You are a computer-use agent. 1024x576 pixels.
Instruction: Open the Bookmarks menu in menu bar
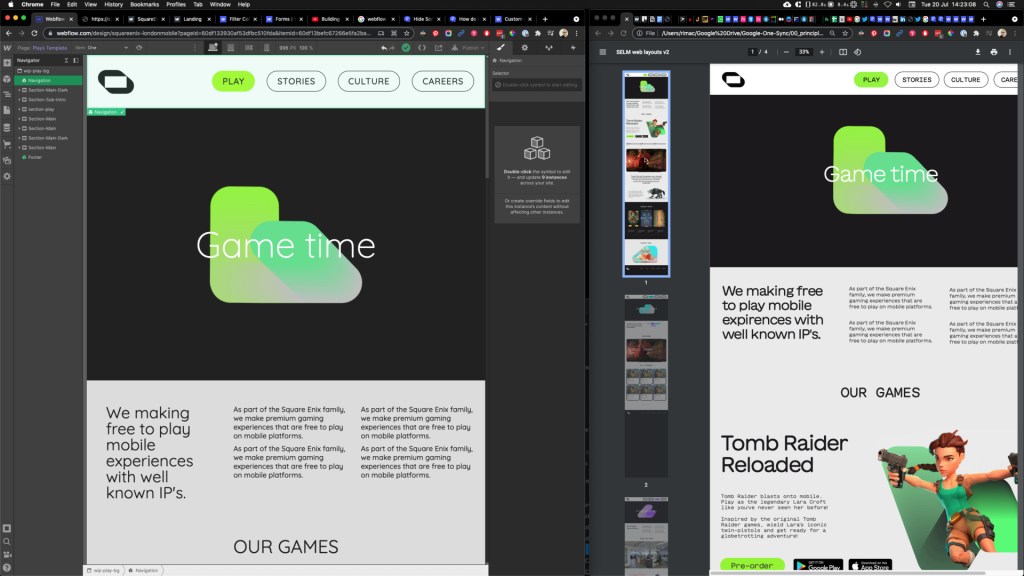click(x=144, y=5)
